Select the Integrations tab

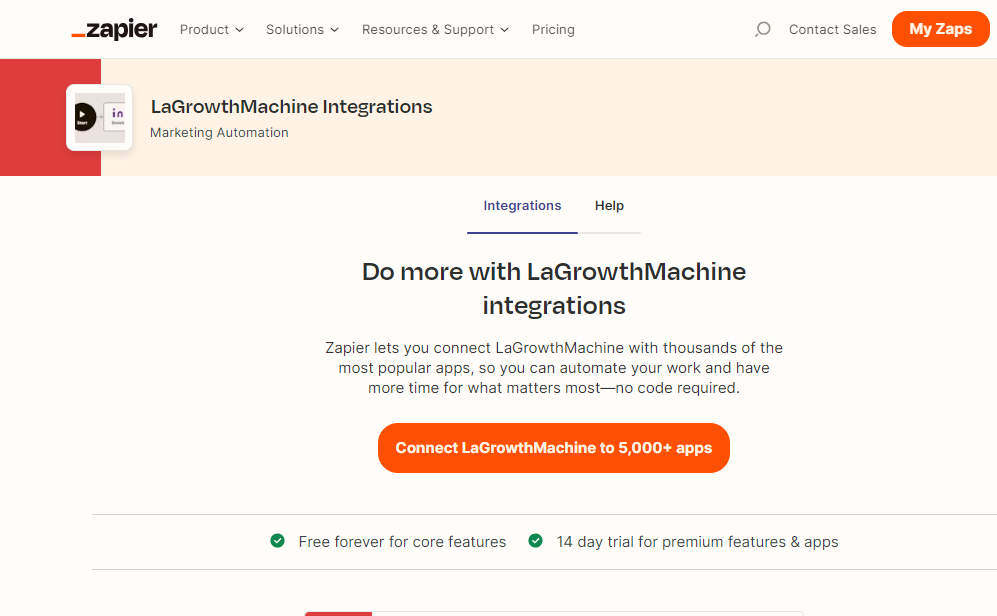pyautogui.click(x=522, y=205)
